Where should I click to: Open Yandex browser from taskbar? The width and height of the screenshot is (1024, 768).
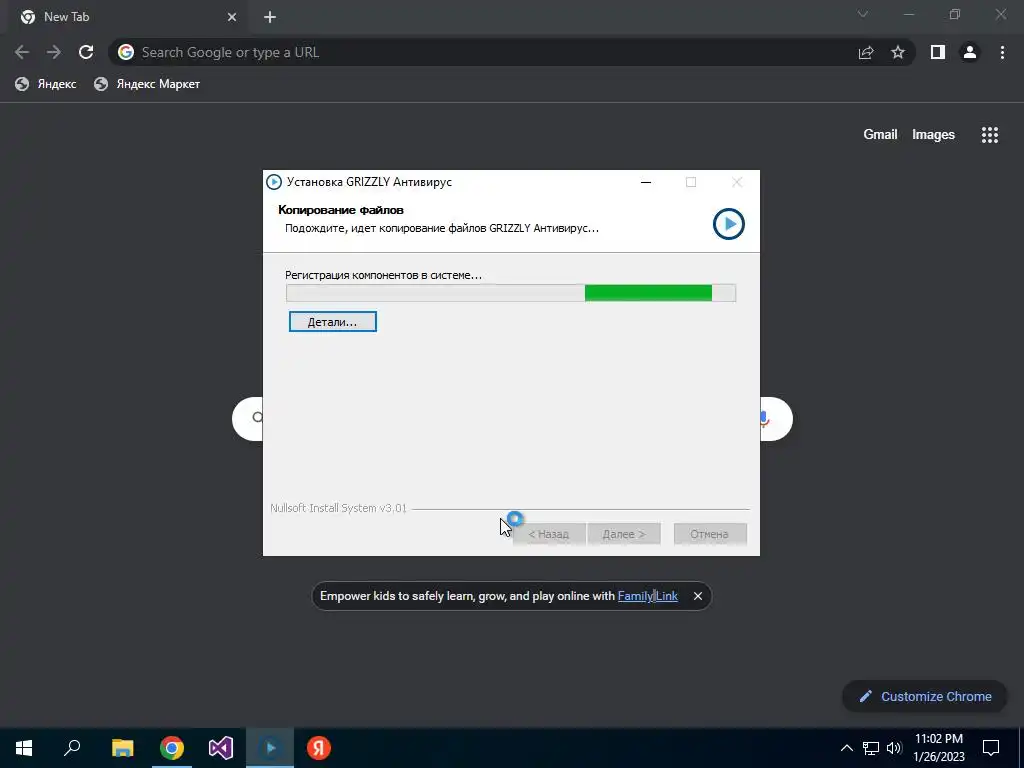coord(319,748)
